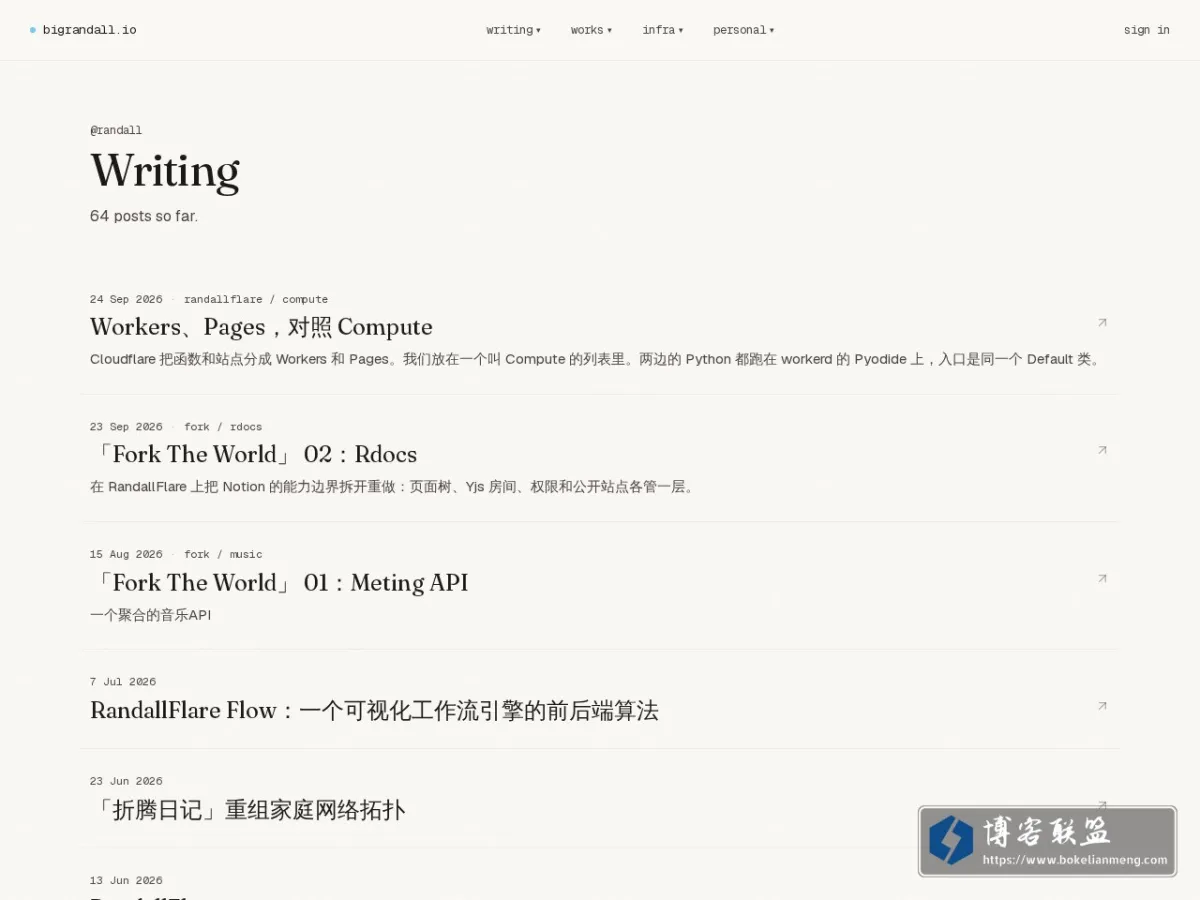Open post Workers、Pages，对照 Compute
Screen dimensions: 1200x900
click(x=261, y=327)
